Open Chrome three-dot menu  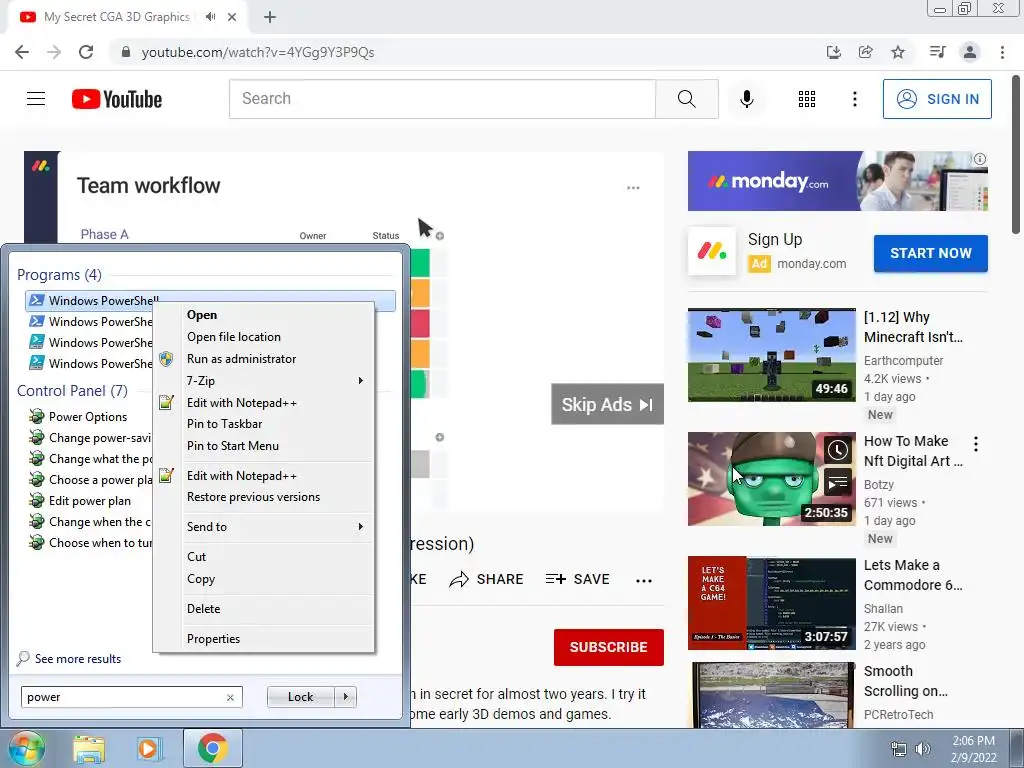[x=1002, y=52]
